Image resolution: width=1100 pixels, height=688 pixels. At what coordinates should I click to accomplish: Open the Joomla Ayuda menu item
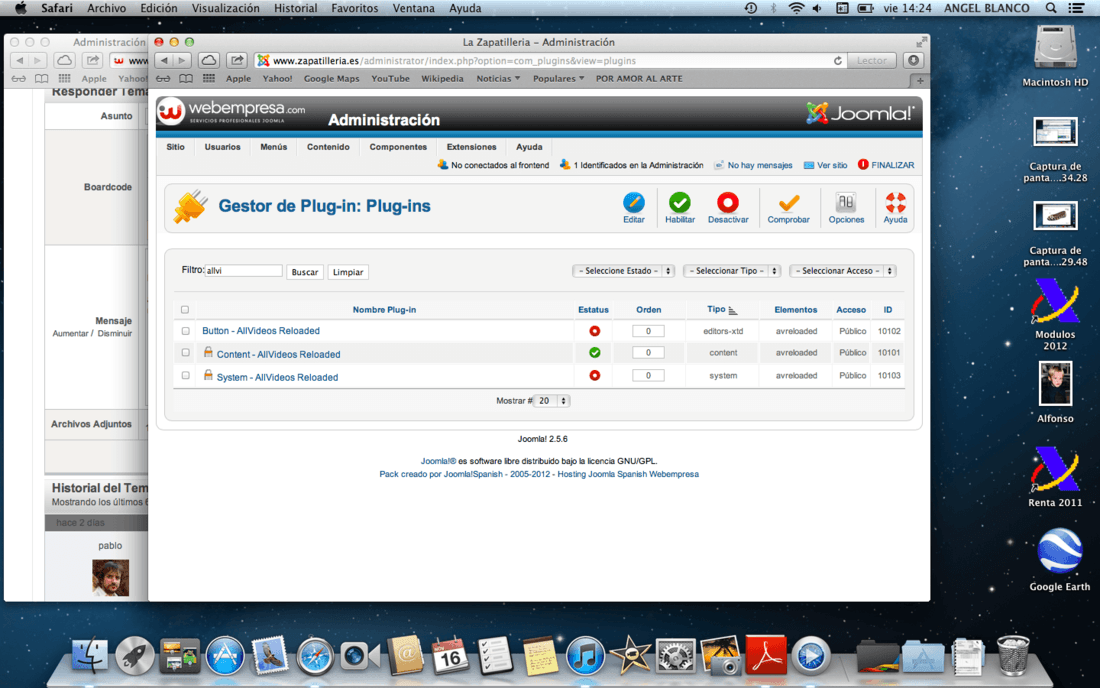coord(529,147)
